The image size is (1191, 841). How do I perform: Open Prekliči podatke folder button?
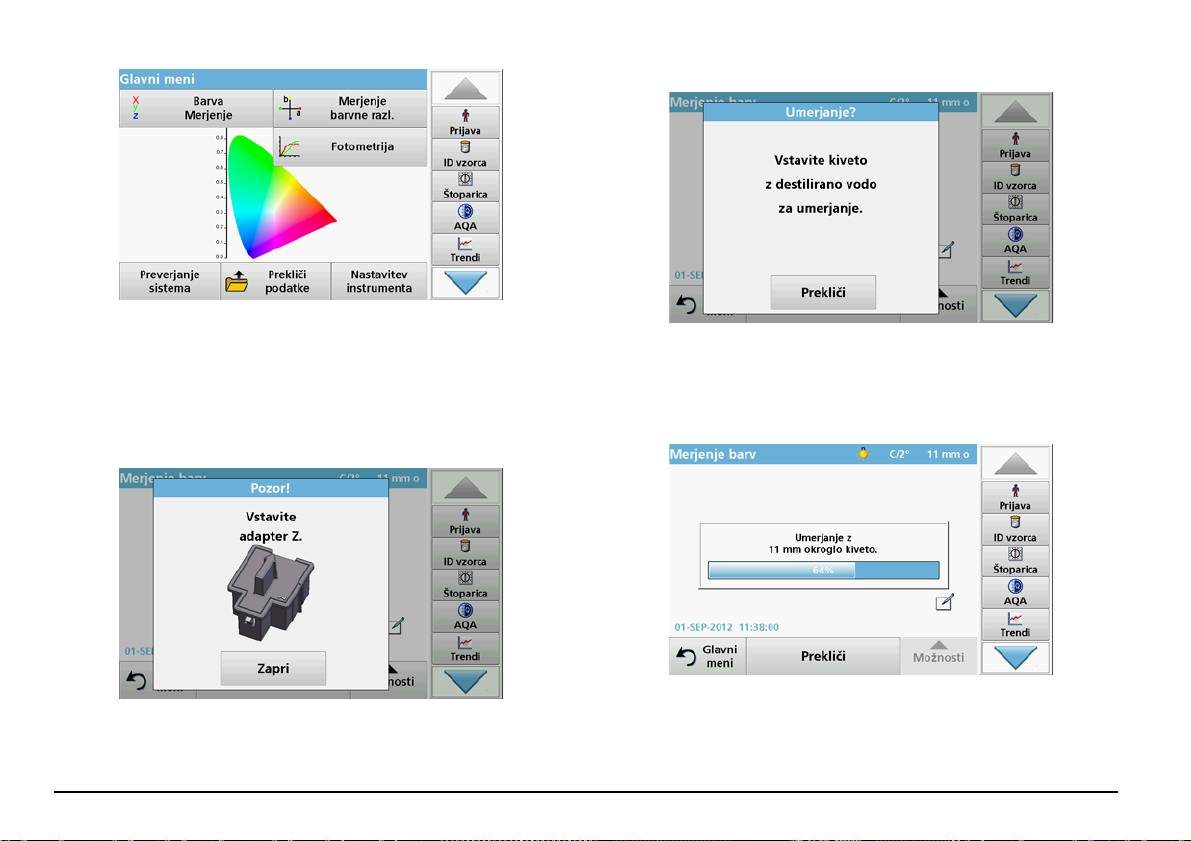tap(272, 282)
